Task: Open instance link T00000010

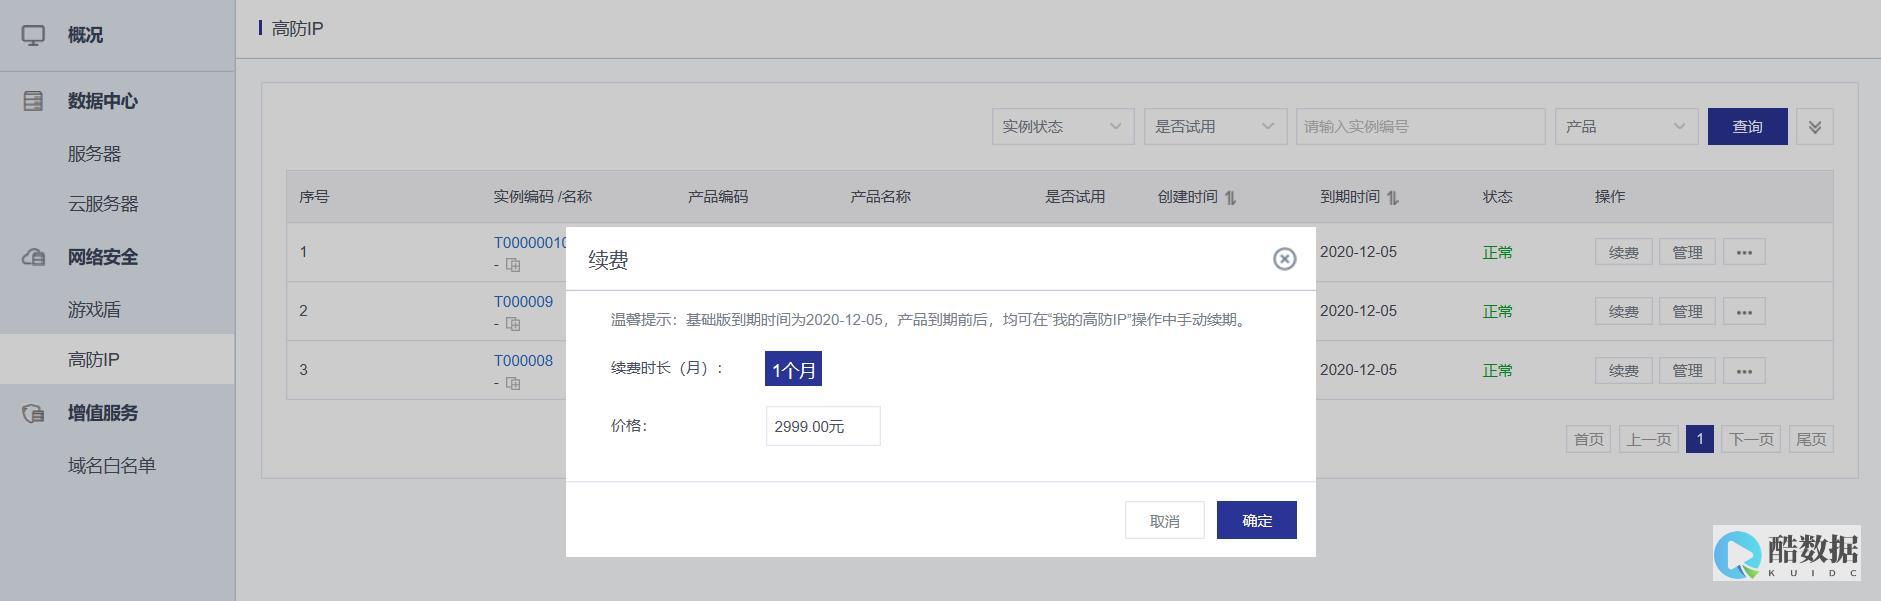Action: click(x=530, y=243)
